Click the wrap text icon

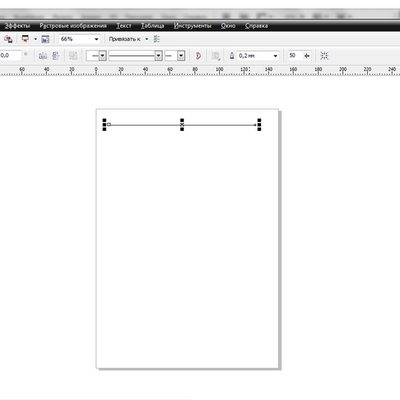click(x=216, y=56)
